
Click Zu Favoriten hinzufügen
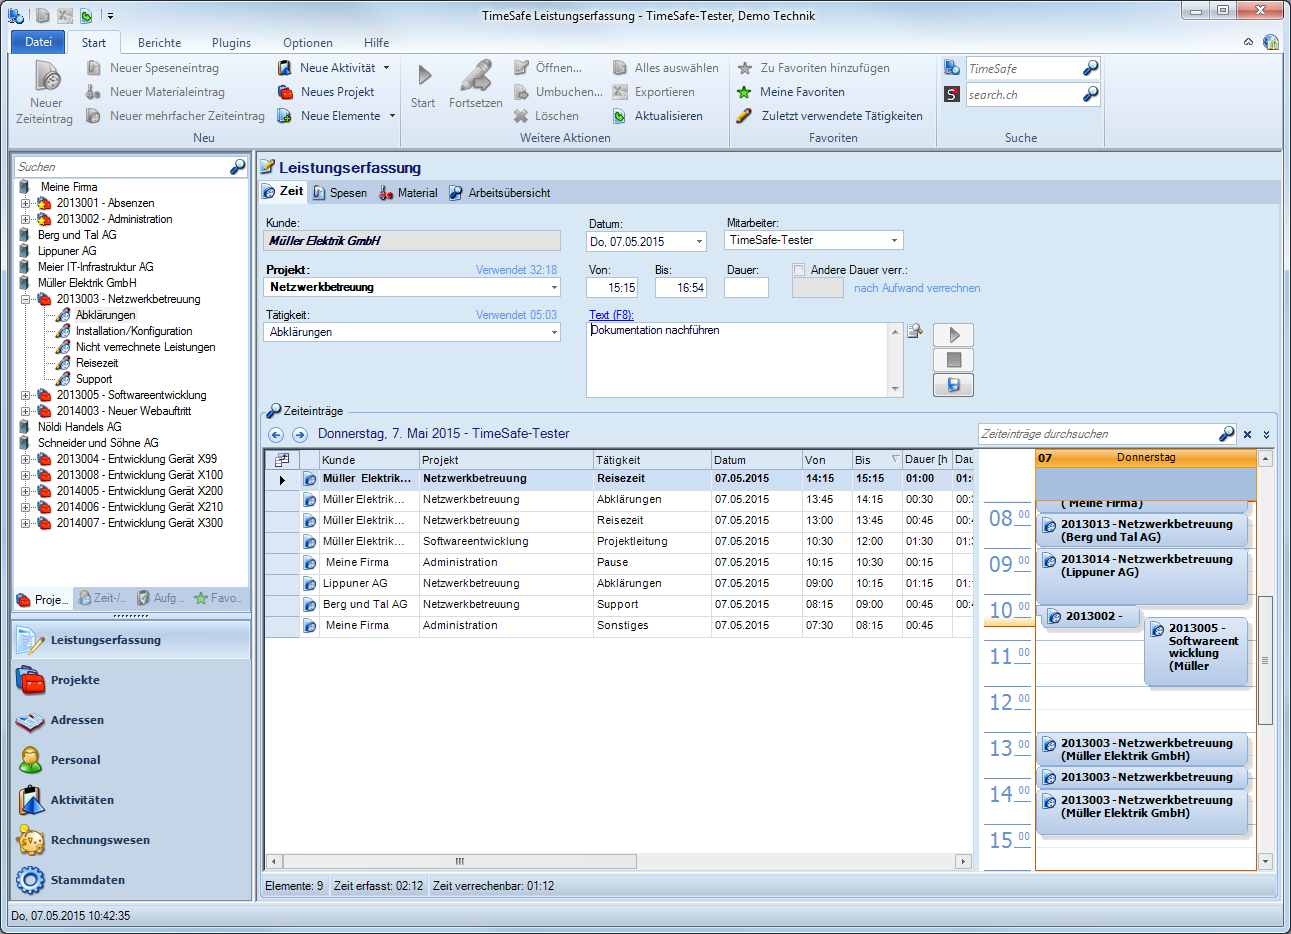814,68
